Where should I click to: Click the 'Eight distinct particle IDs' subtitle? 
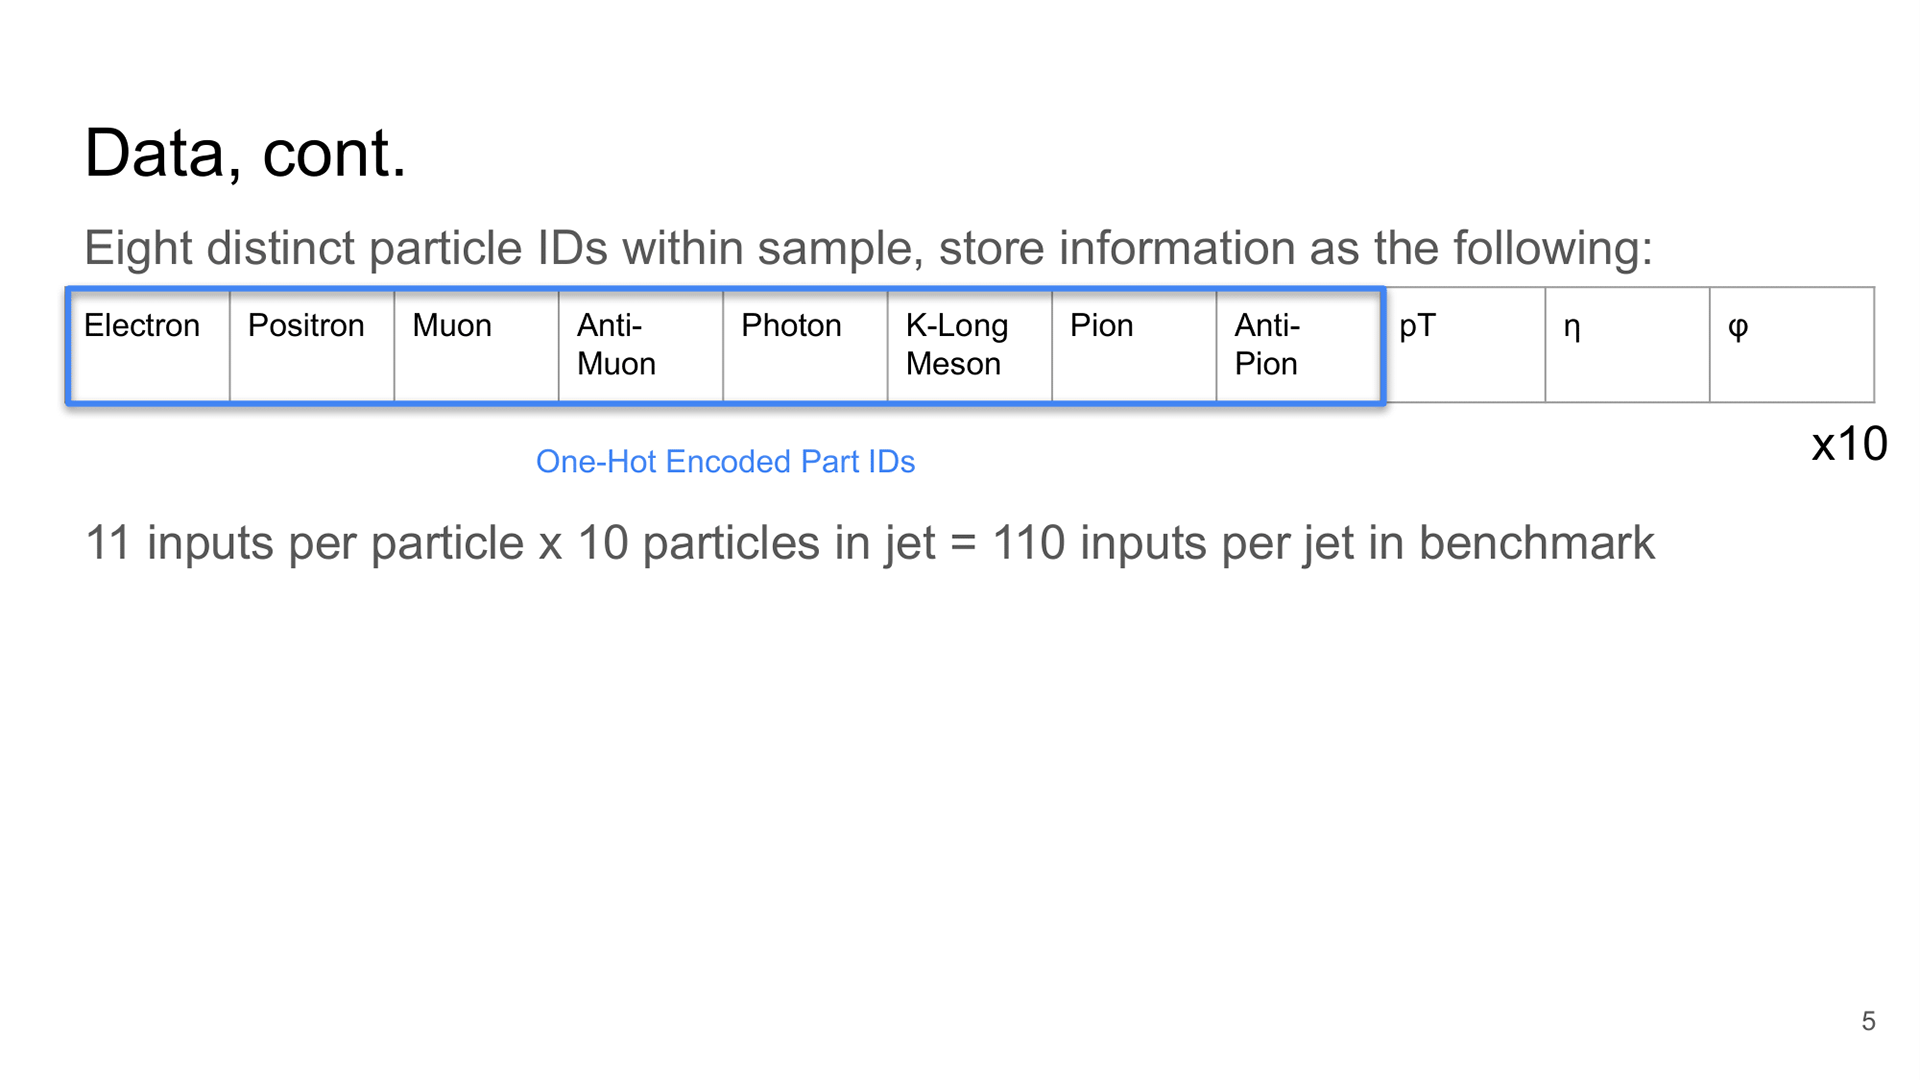tap(868, 248)
